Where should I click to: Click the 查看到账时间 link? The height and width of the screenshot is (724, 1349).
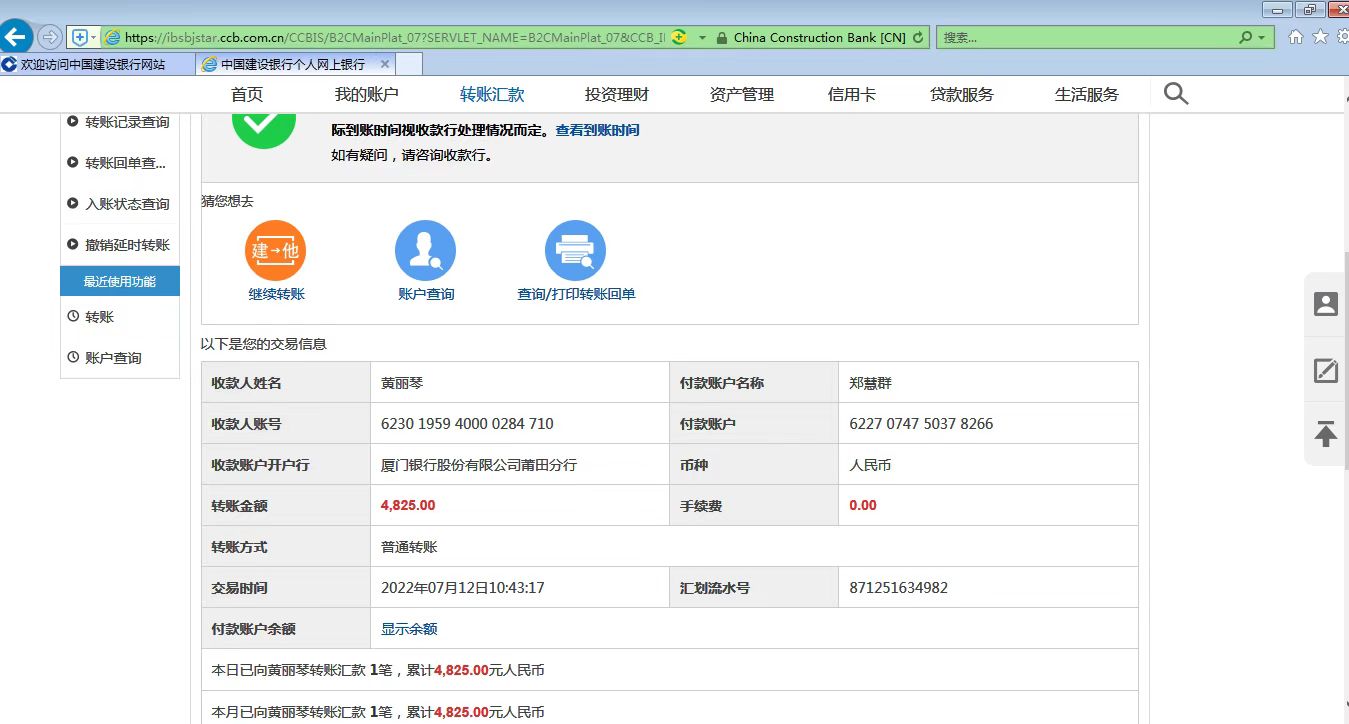[597, 130]
